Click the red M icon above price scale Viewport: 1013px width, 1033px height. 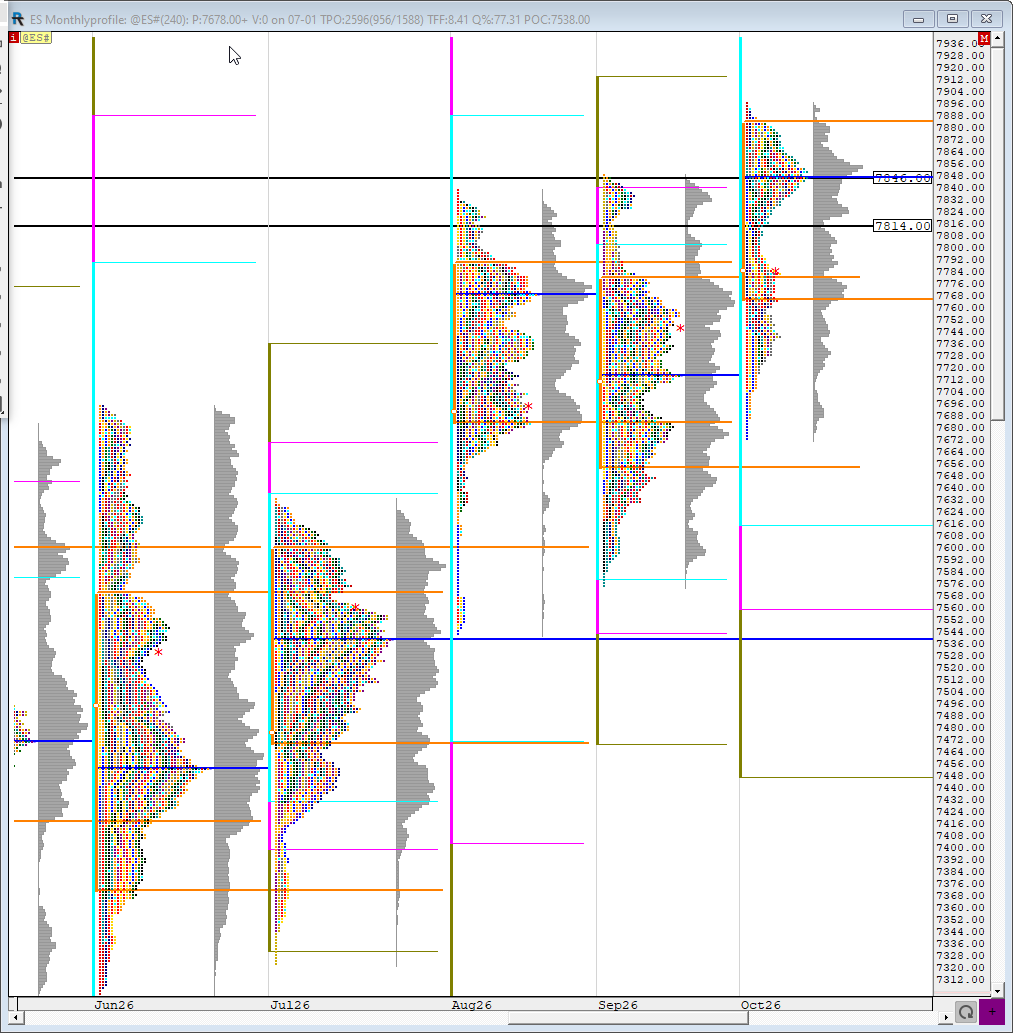pyautogui.click(x=984, y=39)
